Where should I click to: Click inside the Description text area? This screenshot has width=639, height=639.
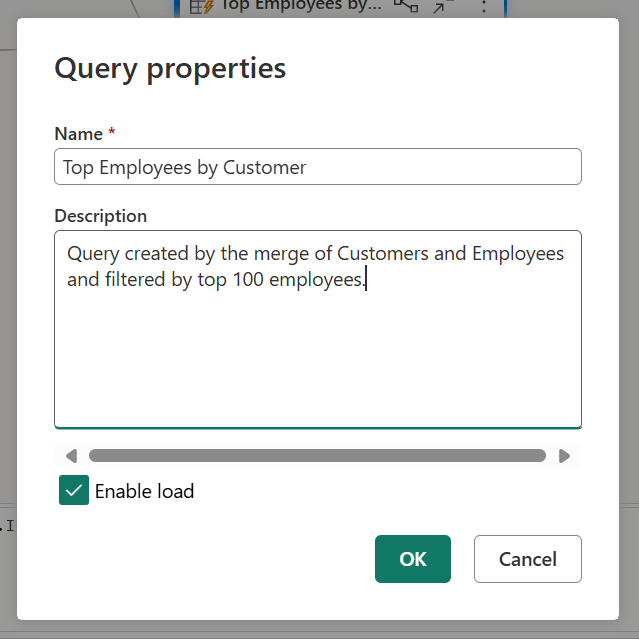click(317, 329)
